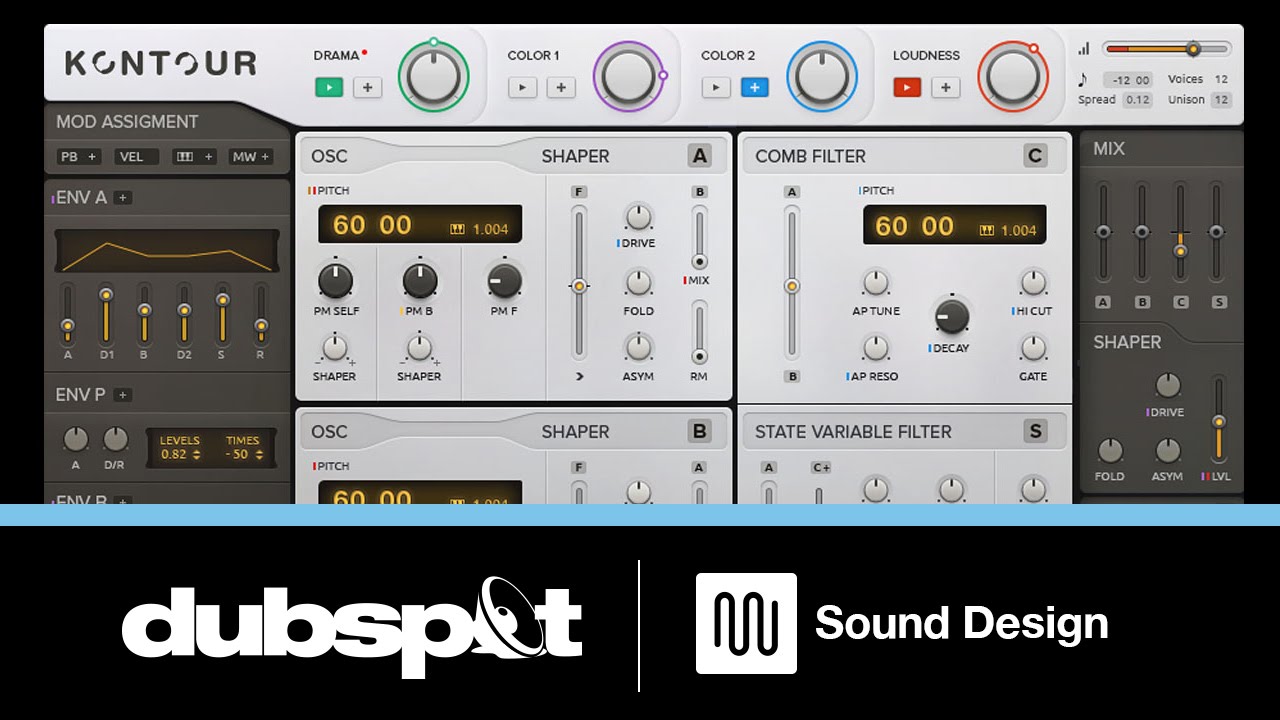1280x720 pixels.
Task: Click the Shaper A Fold knob
Action: pos(638,283)
